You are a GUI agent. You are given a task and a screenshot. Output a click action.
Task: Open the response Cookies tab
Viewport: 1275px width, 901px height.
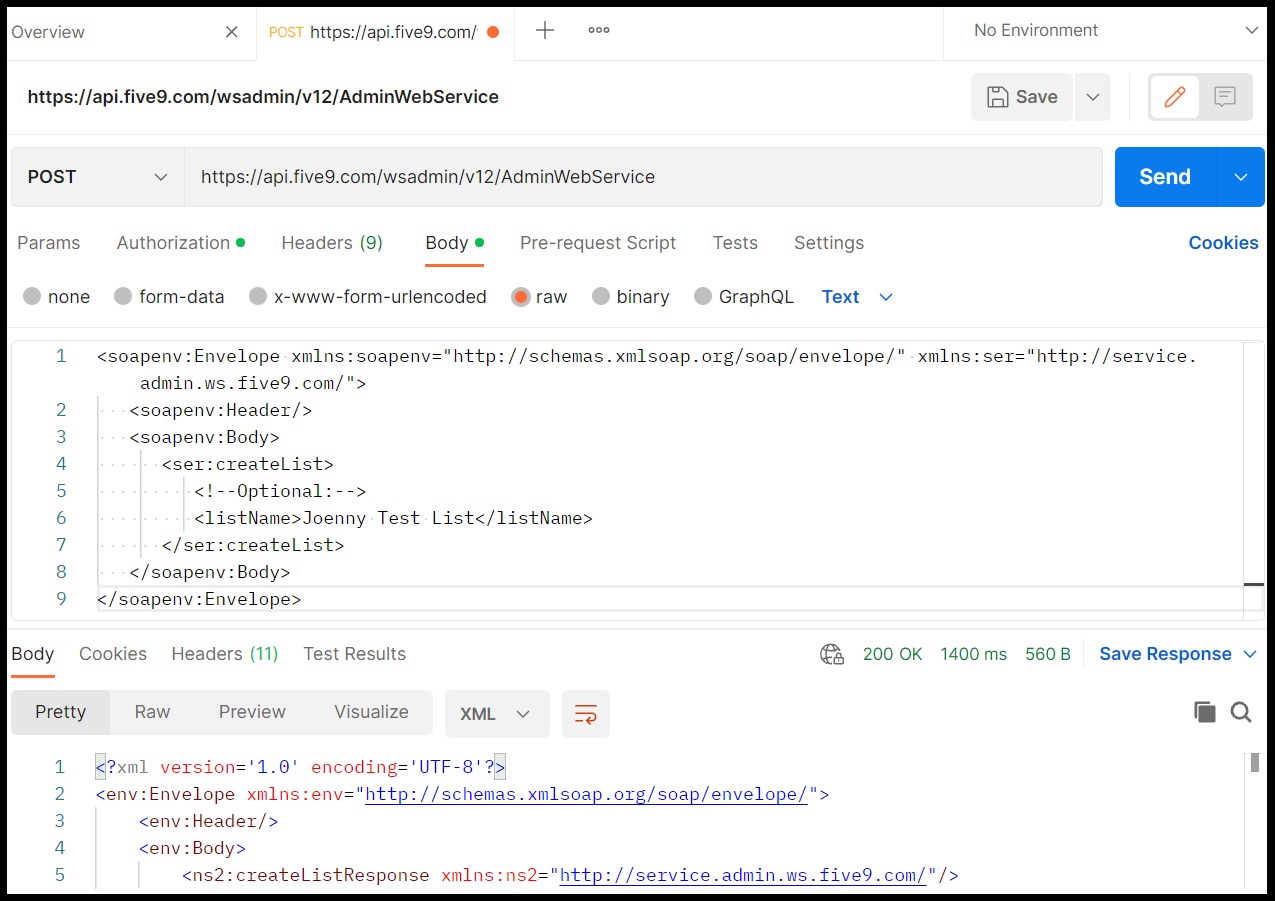pyautogui.click(x=113, y=654)
